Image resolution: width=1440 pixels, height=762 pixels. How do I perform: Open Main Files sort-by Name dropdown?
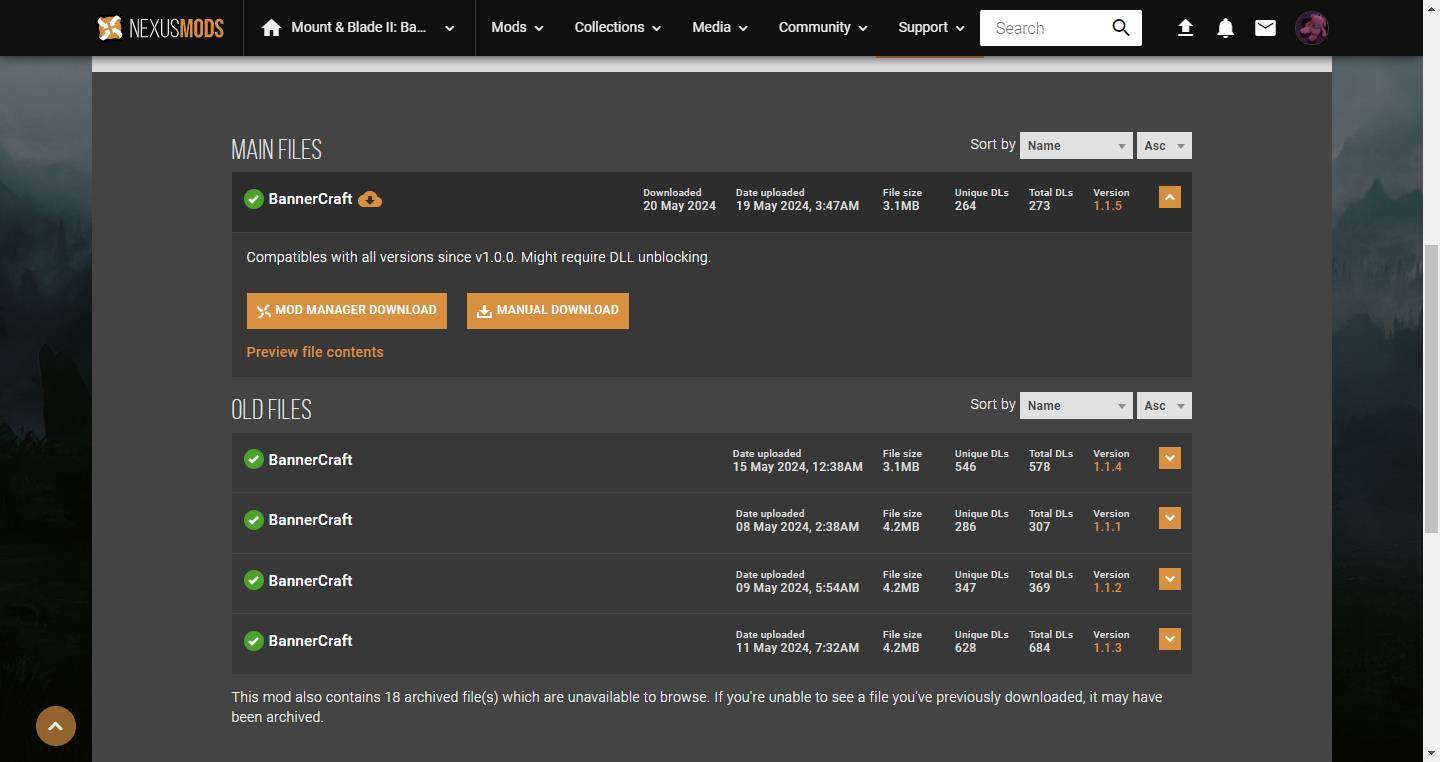pyautogui.click(x=1076, y=146)
